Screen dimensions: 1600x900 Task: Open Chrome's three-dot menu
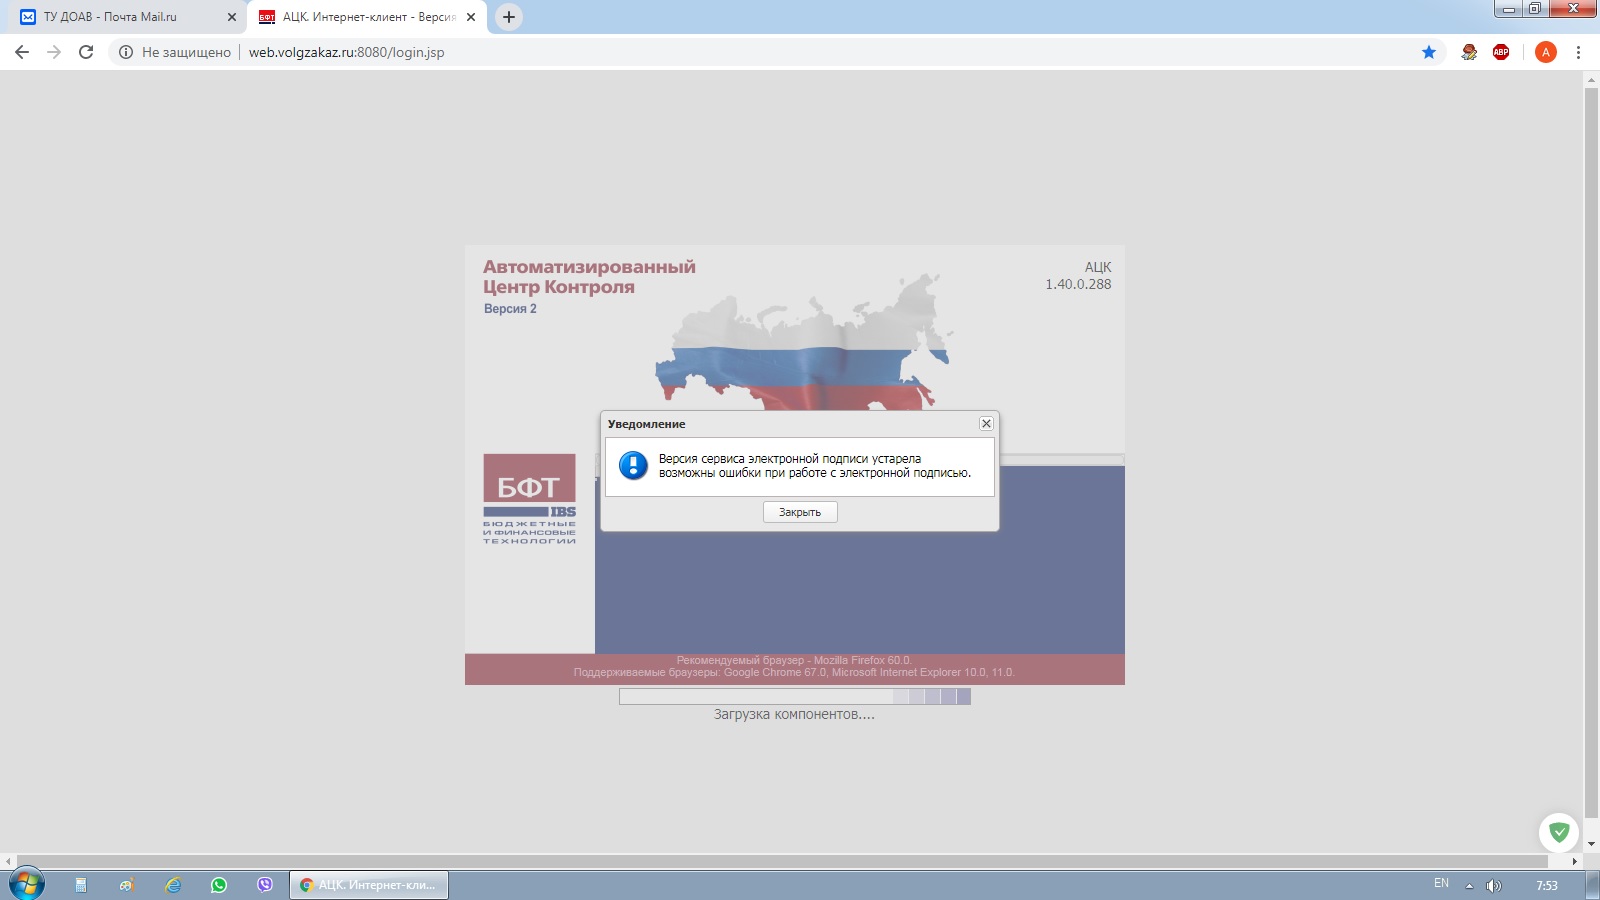coord(1579,52)
